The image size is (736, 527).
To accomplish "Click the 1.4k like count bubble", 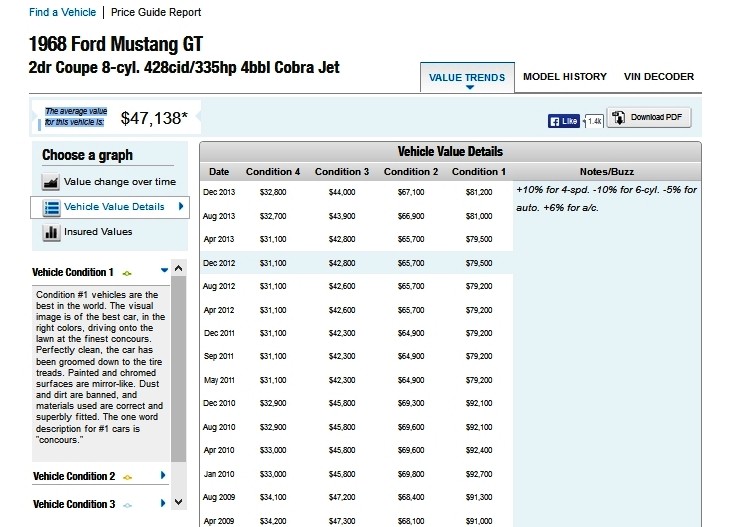I will (594, 121).
